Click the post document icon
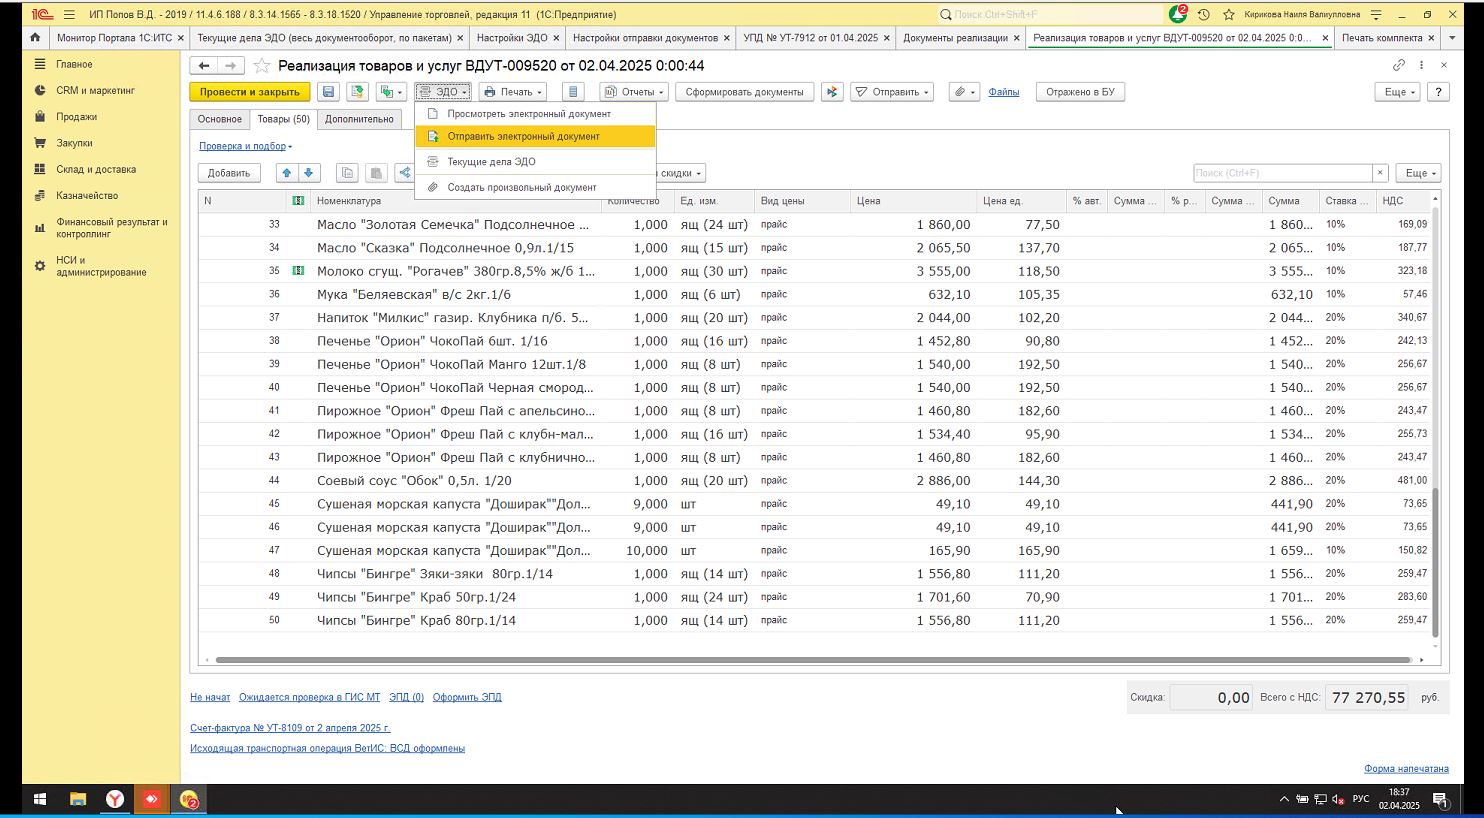The image size is (1484, 818). pyautogui.click(x=357, y=92)
